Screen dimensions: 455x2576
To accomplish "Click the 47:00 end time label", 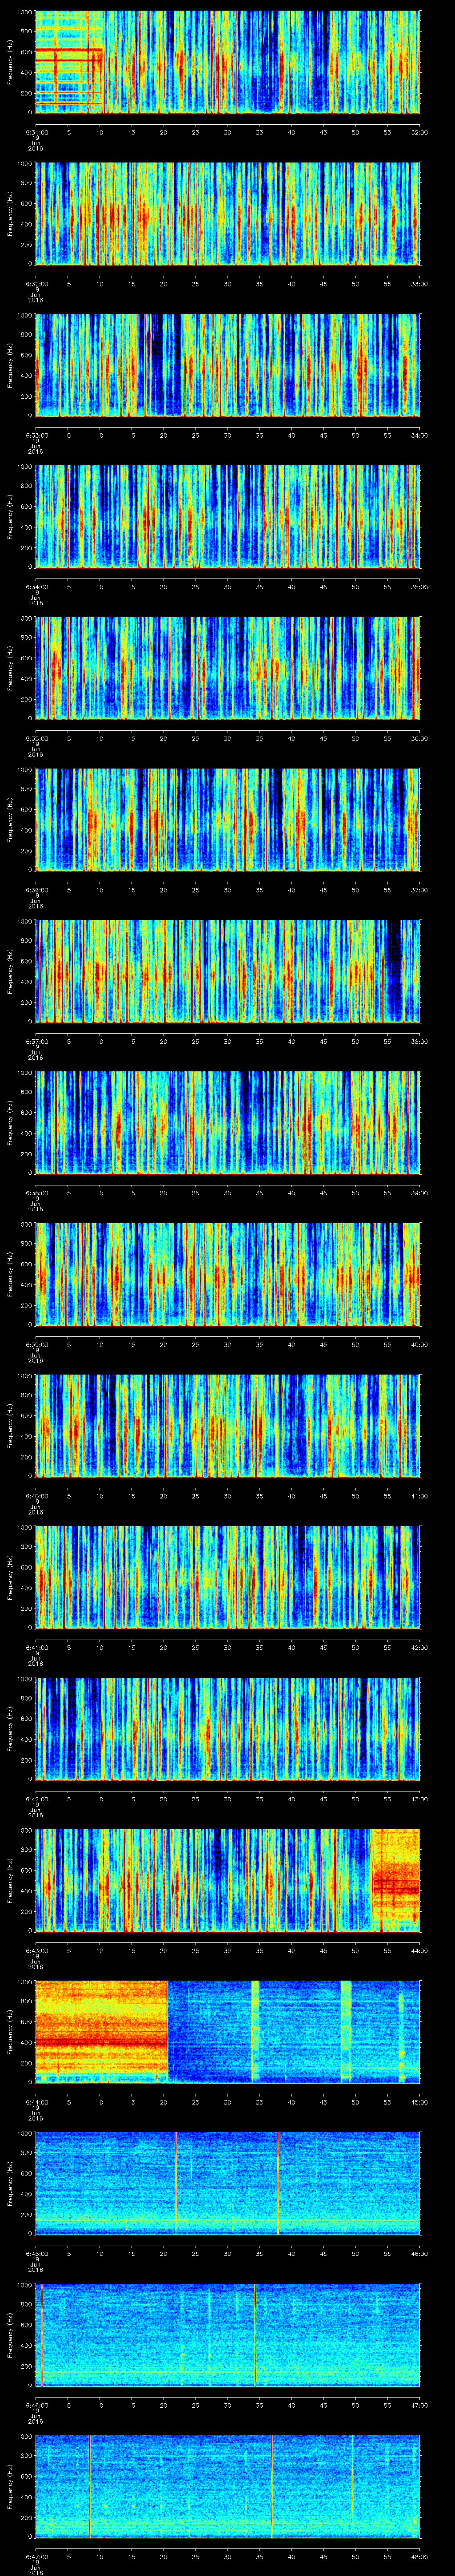I will pyautogui.click(x=419, y=2405).
